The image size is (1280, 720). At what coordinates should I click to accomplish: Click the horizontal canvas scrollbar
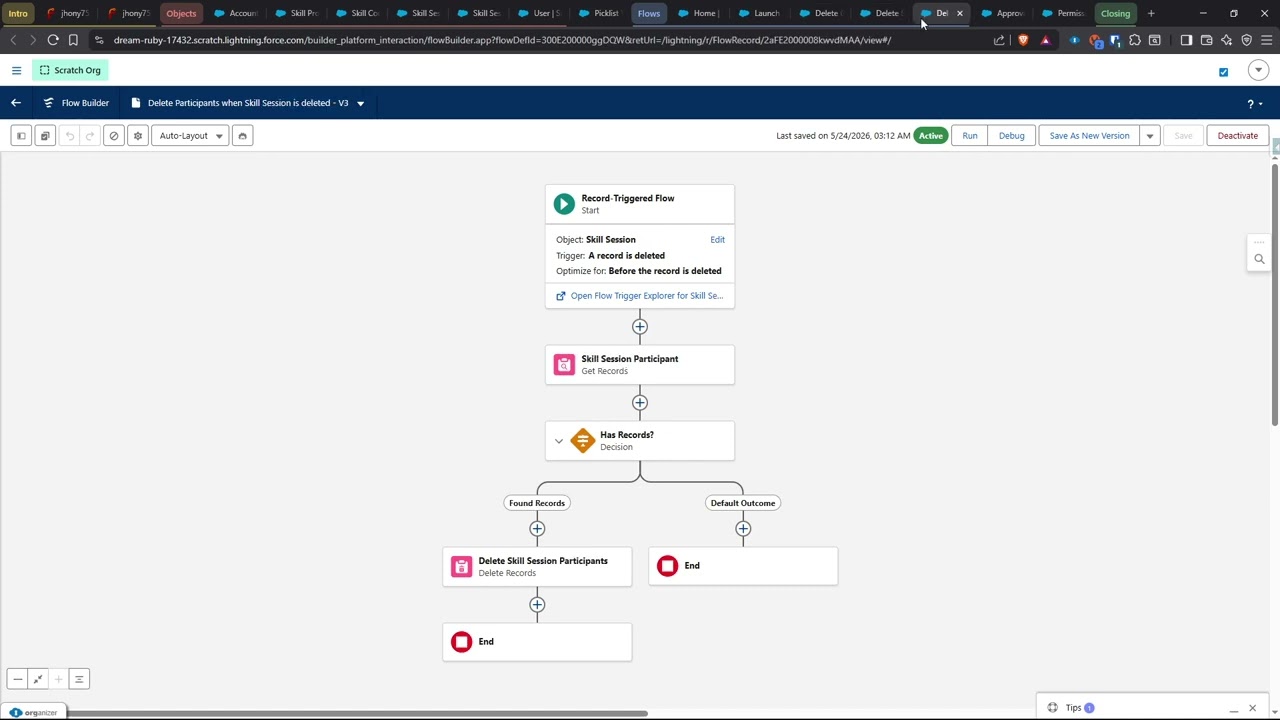click(356, 714)
